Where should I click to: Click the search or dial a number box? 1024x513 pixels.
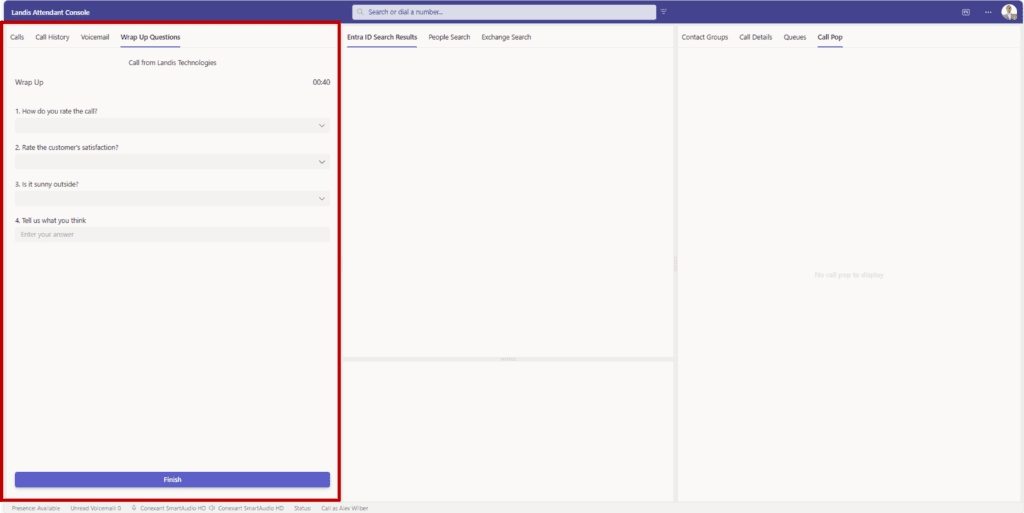click(x=504, y=12)
